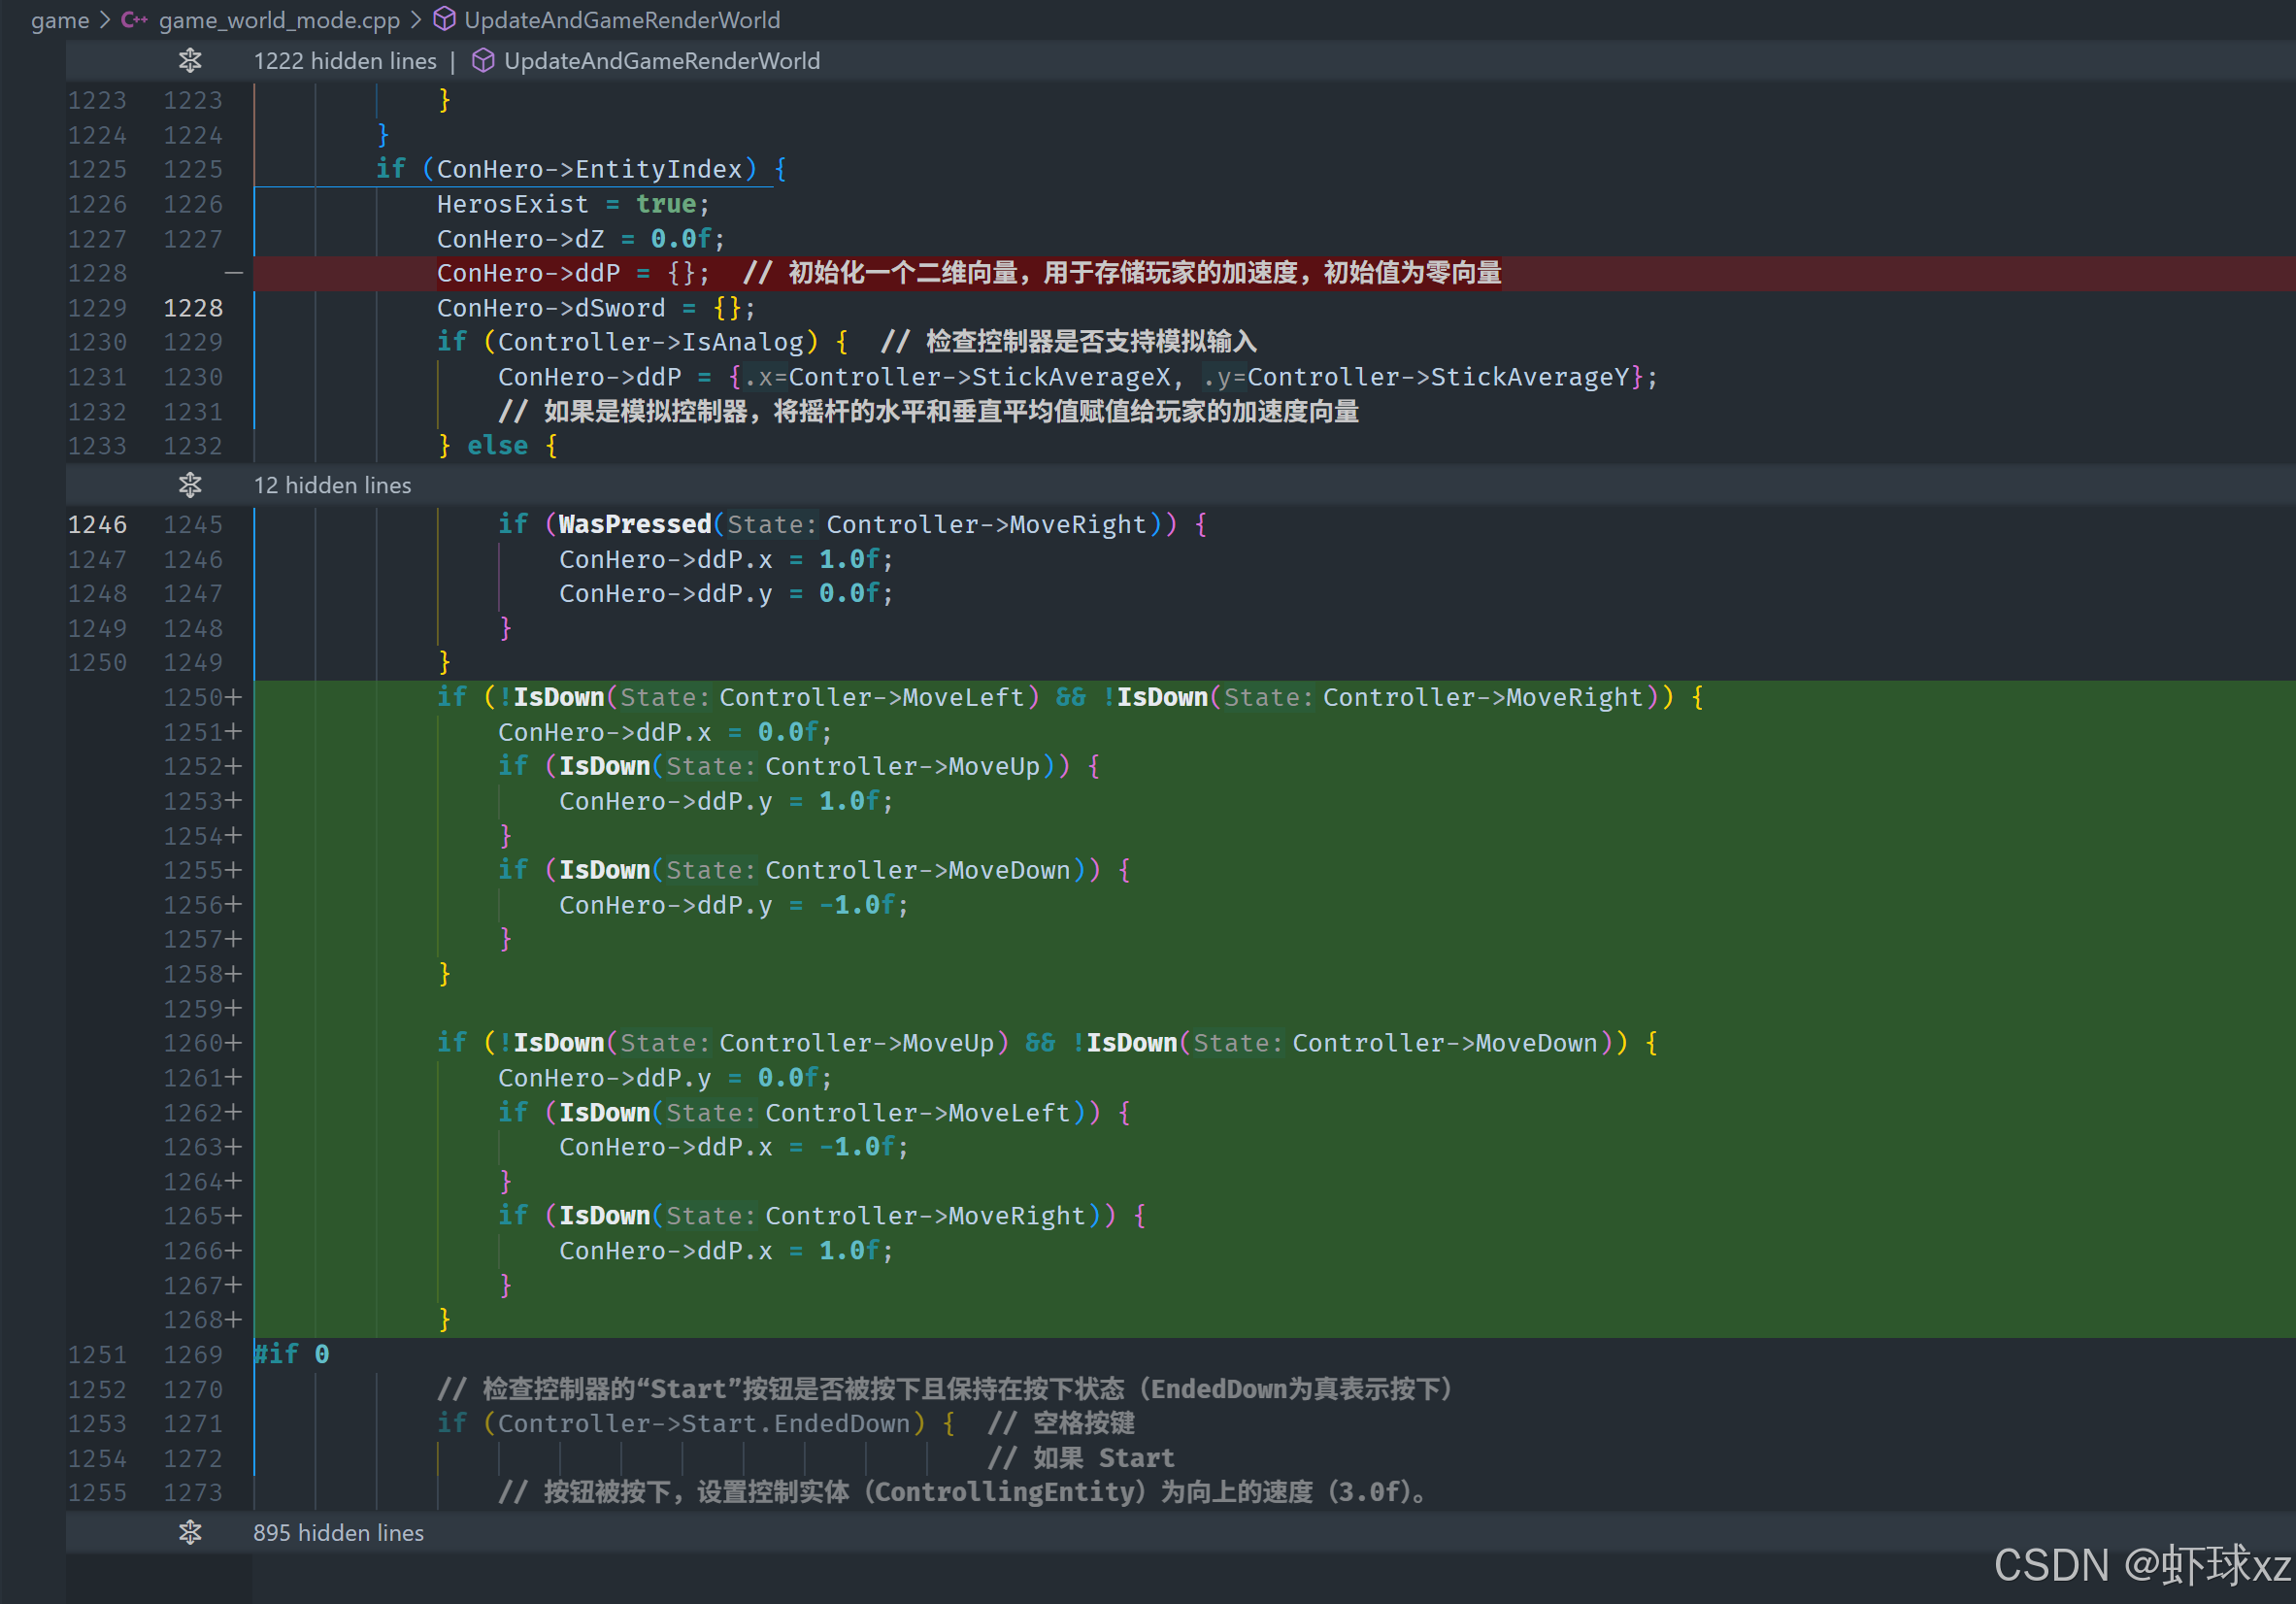Viewport: 2296px width, 1604px height.
Task: Expand the '1222 hidden lines' label
Action: tap(345, 61)
